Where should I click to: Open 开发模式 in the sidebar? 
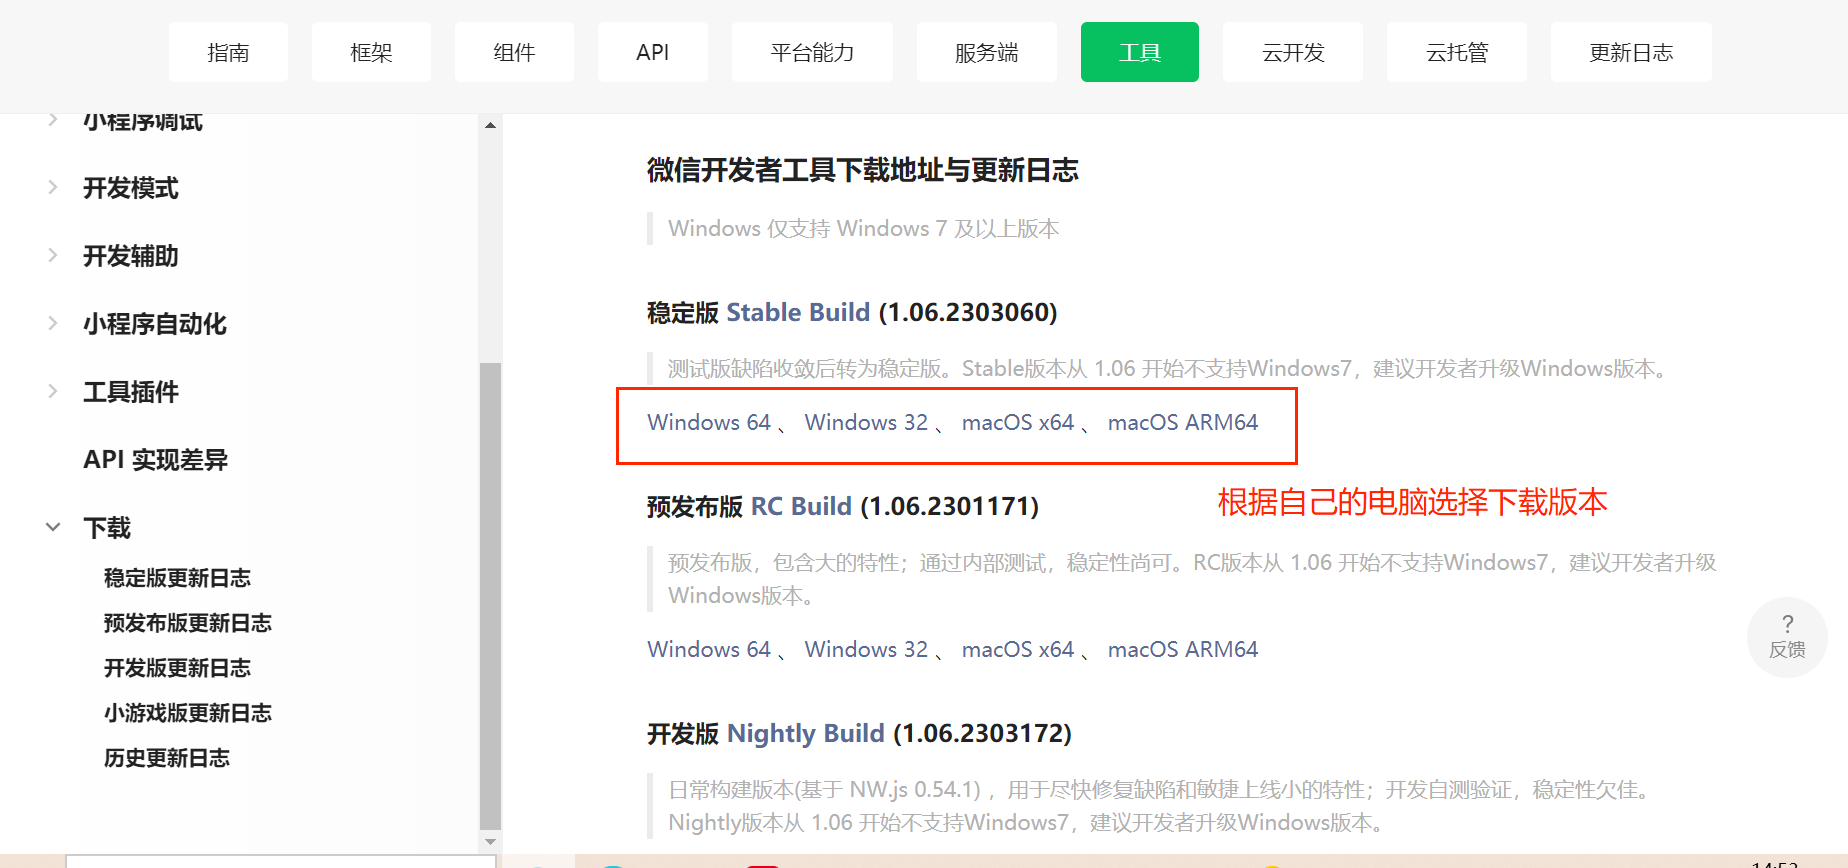coord(131,188)
